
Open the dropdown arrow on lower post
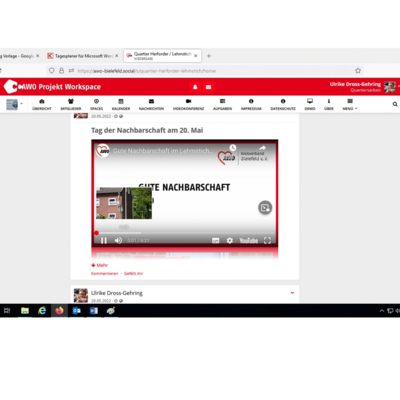click(292, 293)
